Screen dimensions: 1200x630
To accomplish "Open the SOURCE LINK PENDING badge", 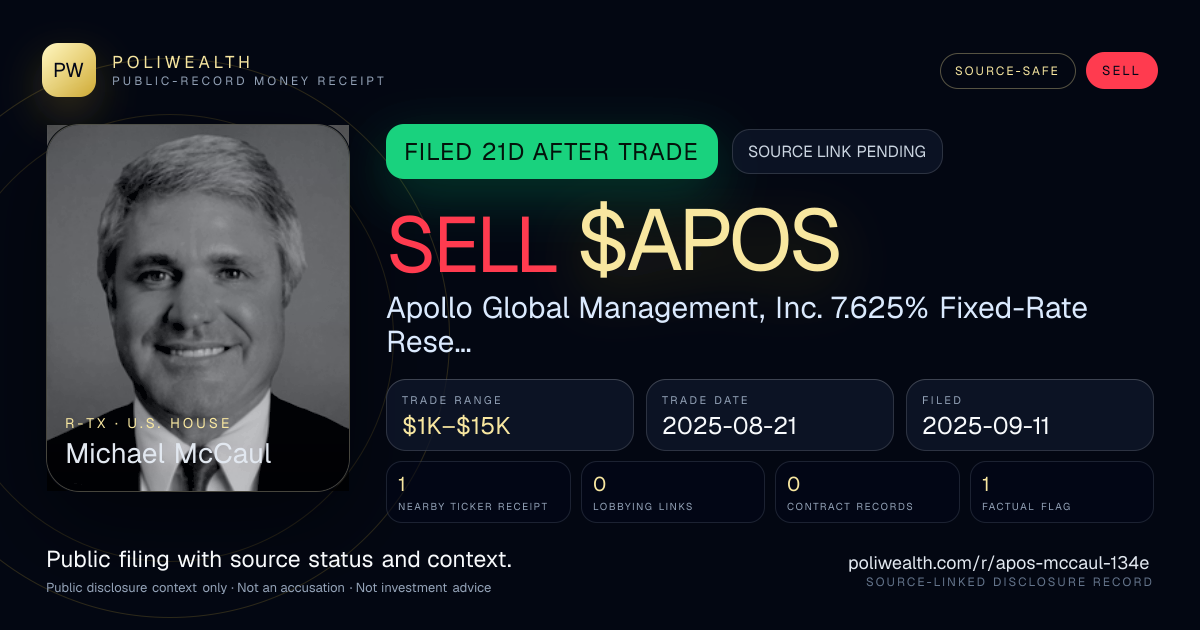I will pyautogui.click(x=837, y=152).
